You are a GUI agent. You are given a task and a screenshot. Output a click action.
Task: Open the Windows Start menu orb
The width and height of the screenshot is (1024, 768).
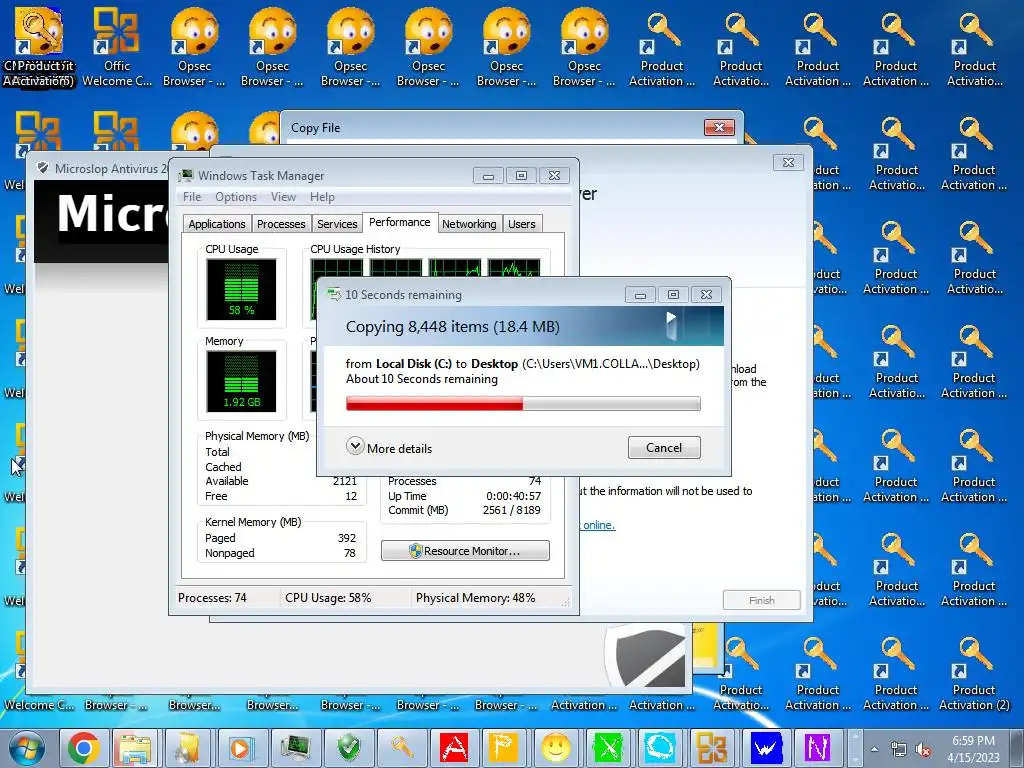pos(27,748)
